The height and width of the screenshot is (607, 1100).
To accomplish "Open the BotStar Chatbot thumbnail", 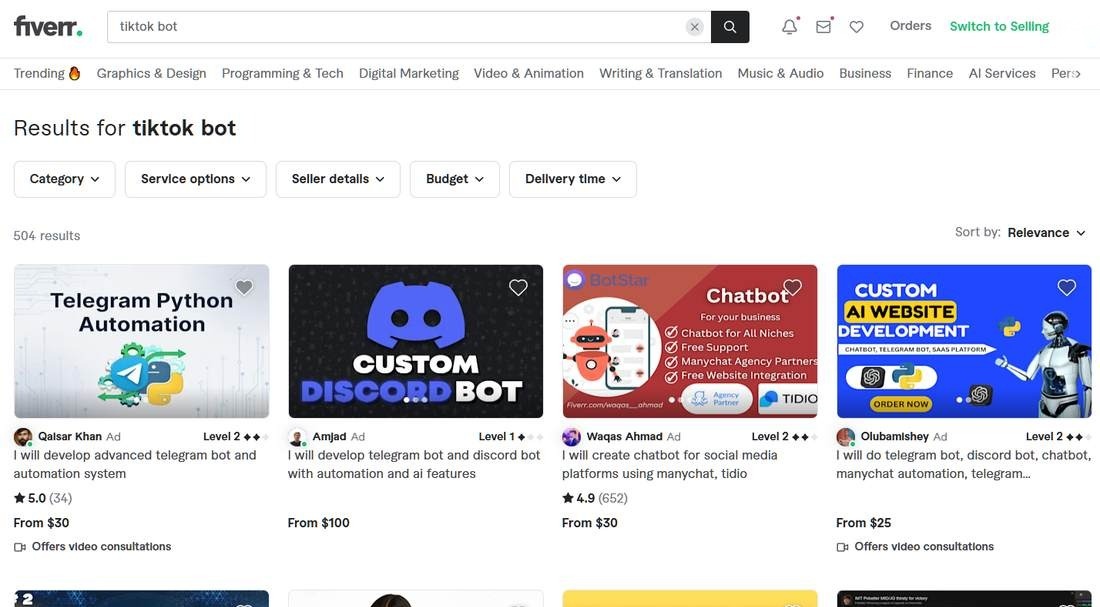I will click(x=690, y=341).
